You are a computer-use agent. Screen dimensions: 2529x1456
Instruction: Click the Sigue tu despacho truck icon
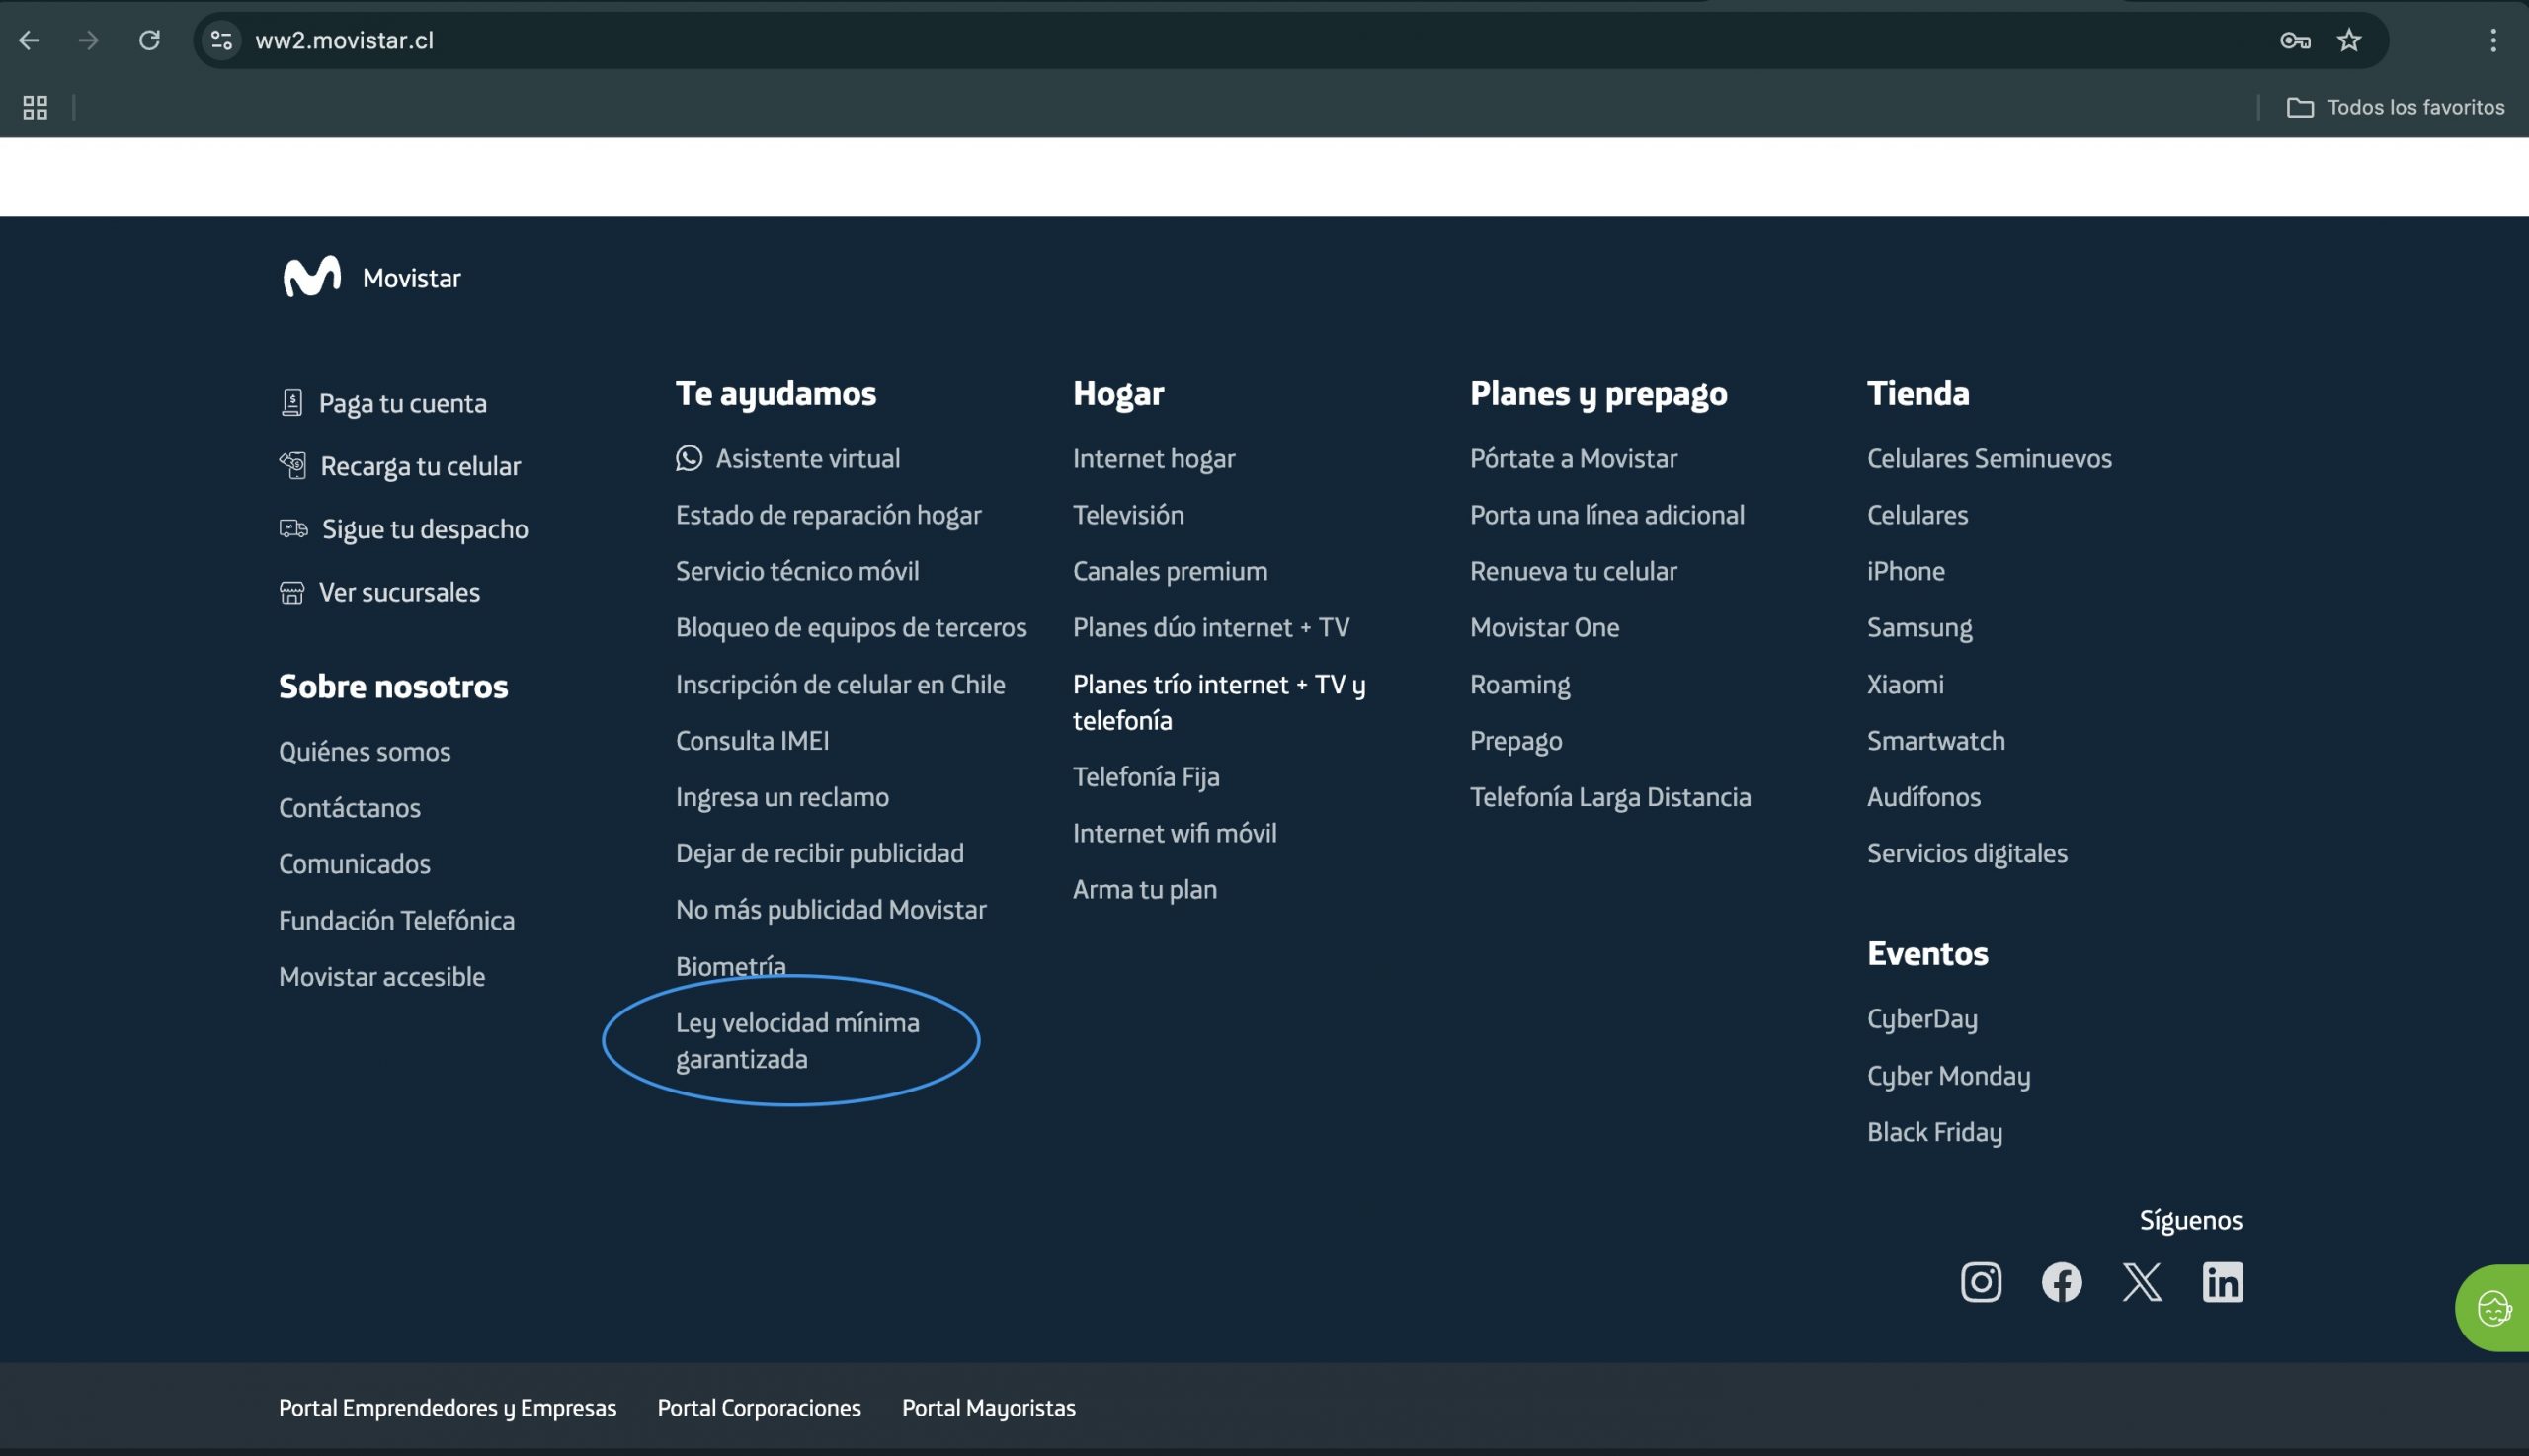293,528
